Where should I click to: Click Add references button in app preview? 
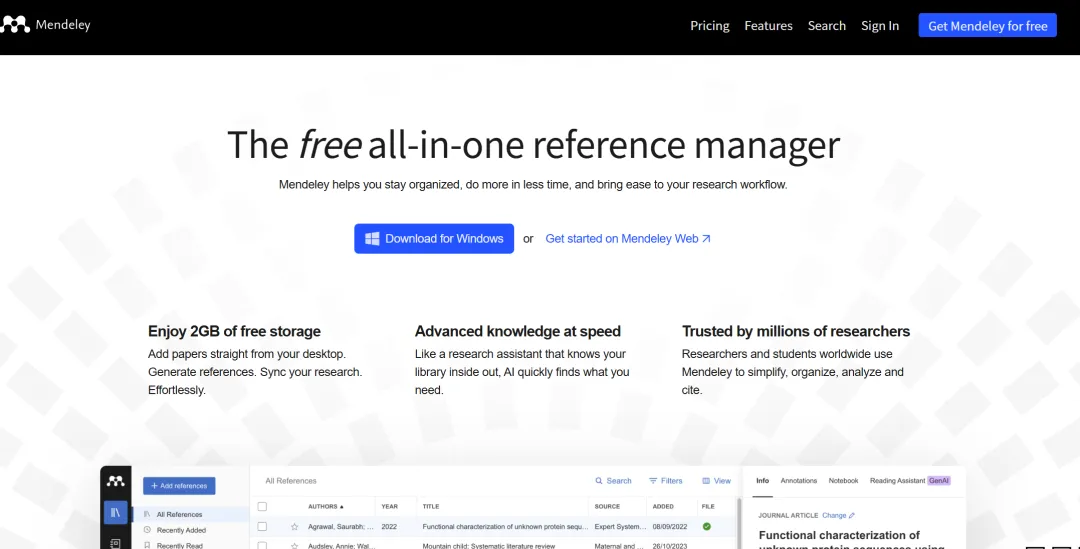click(179, 486)
